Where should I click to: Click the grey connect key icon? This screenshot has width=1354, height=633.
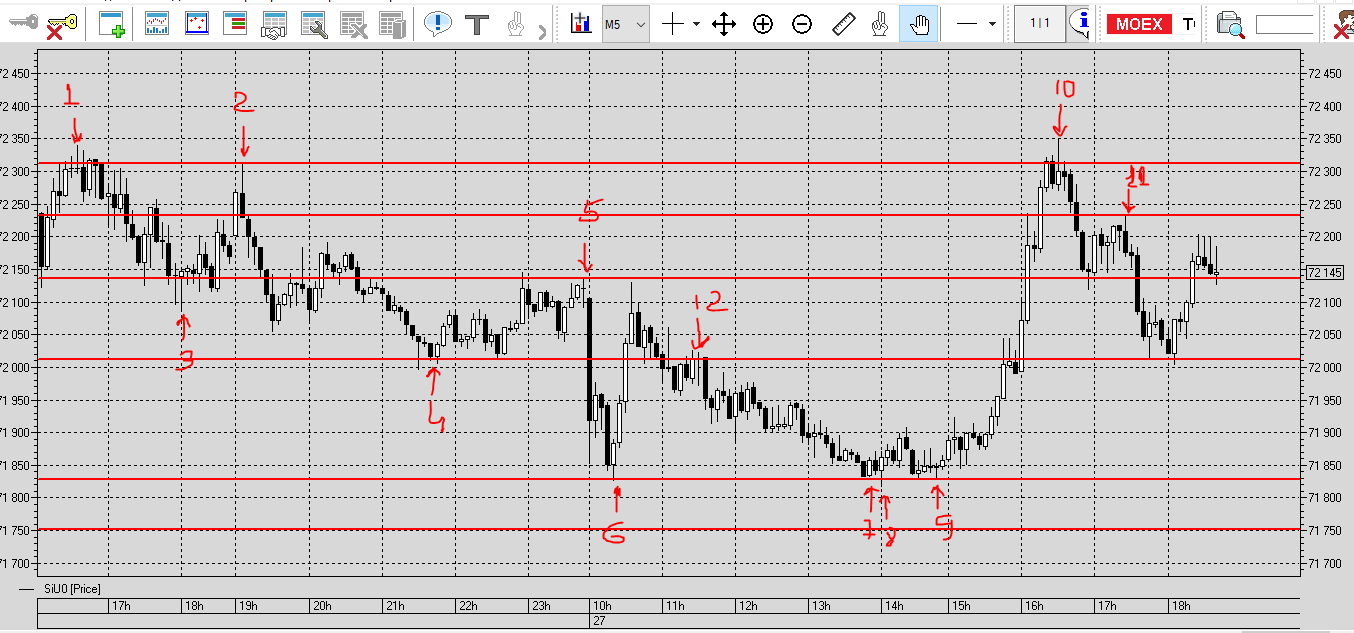(23, 24)
